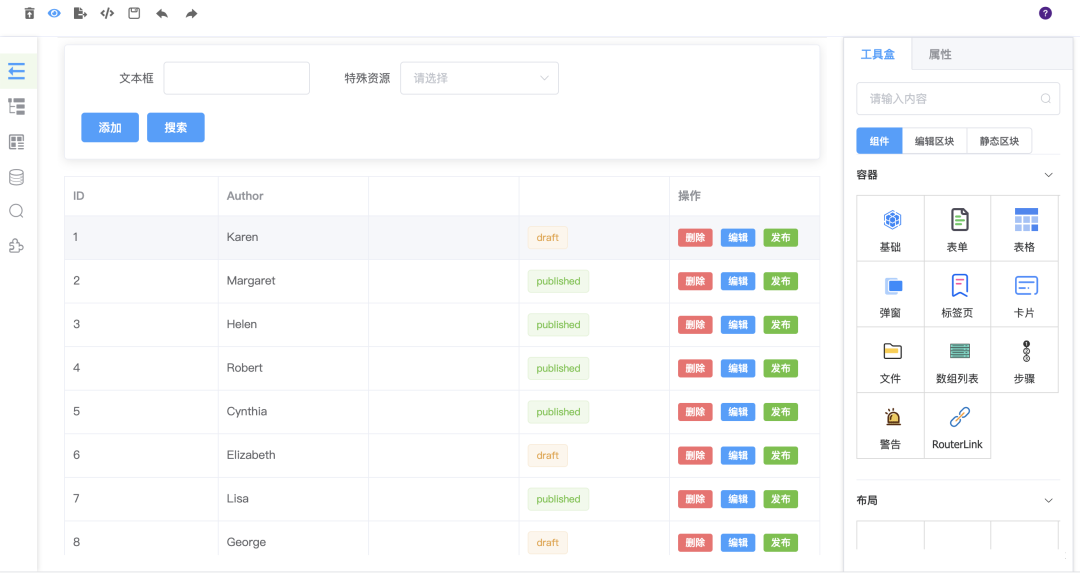Select the 步骤 steps component
The image size is (1080, 574).
[1025, 360]
